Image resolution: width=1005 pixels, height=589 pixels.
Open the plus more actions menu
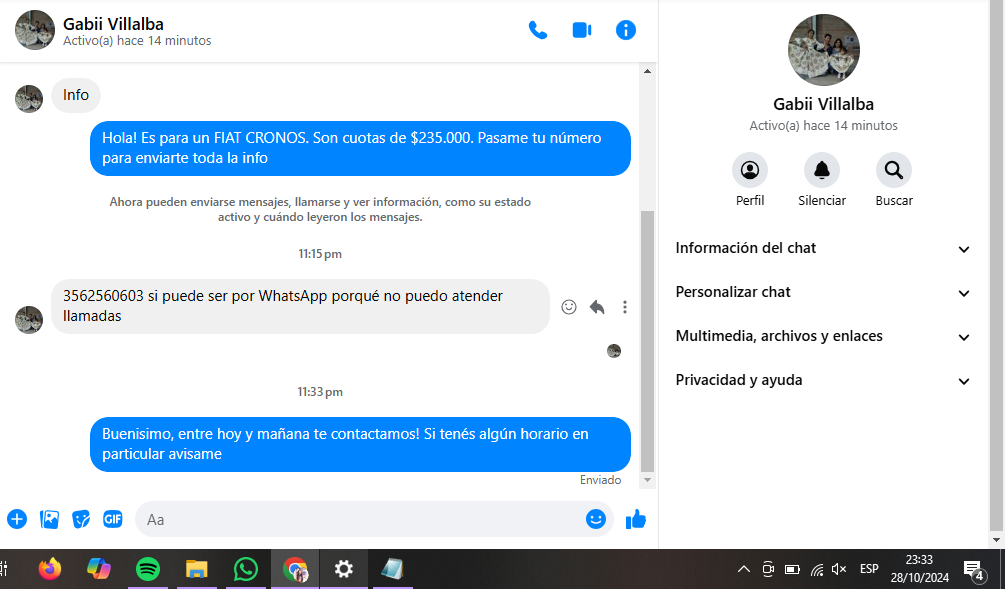[17, 519]
